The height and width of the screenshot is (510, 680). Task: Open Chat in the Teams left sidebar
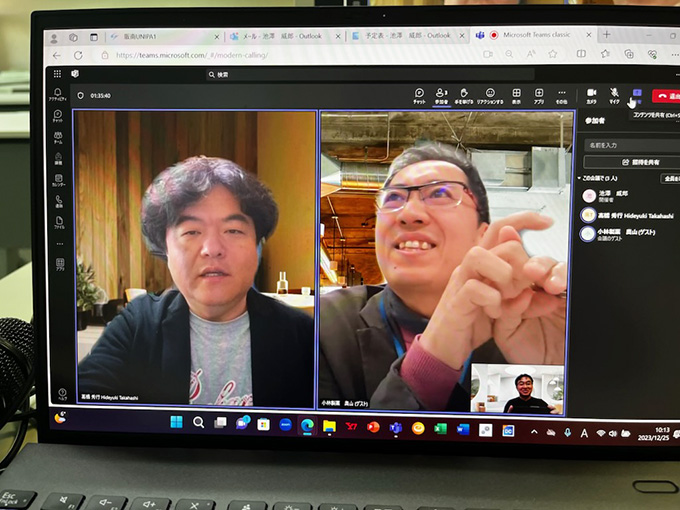(58, 116)
